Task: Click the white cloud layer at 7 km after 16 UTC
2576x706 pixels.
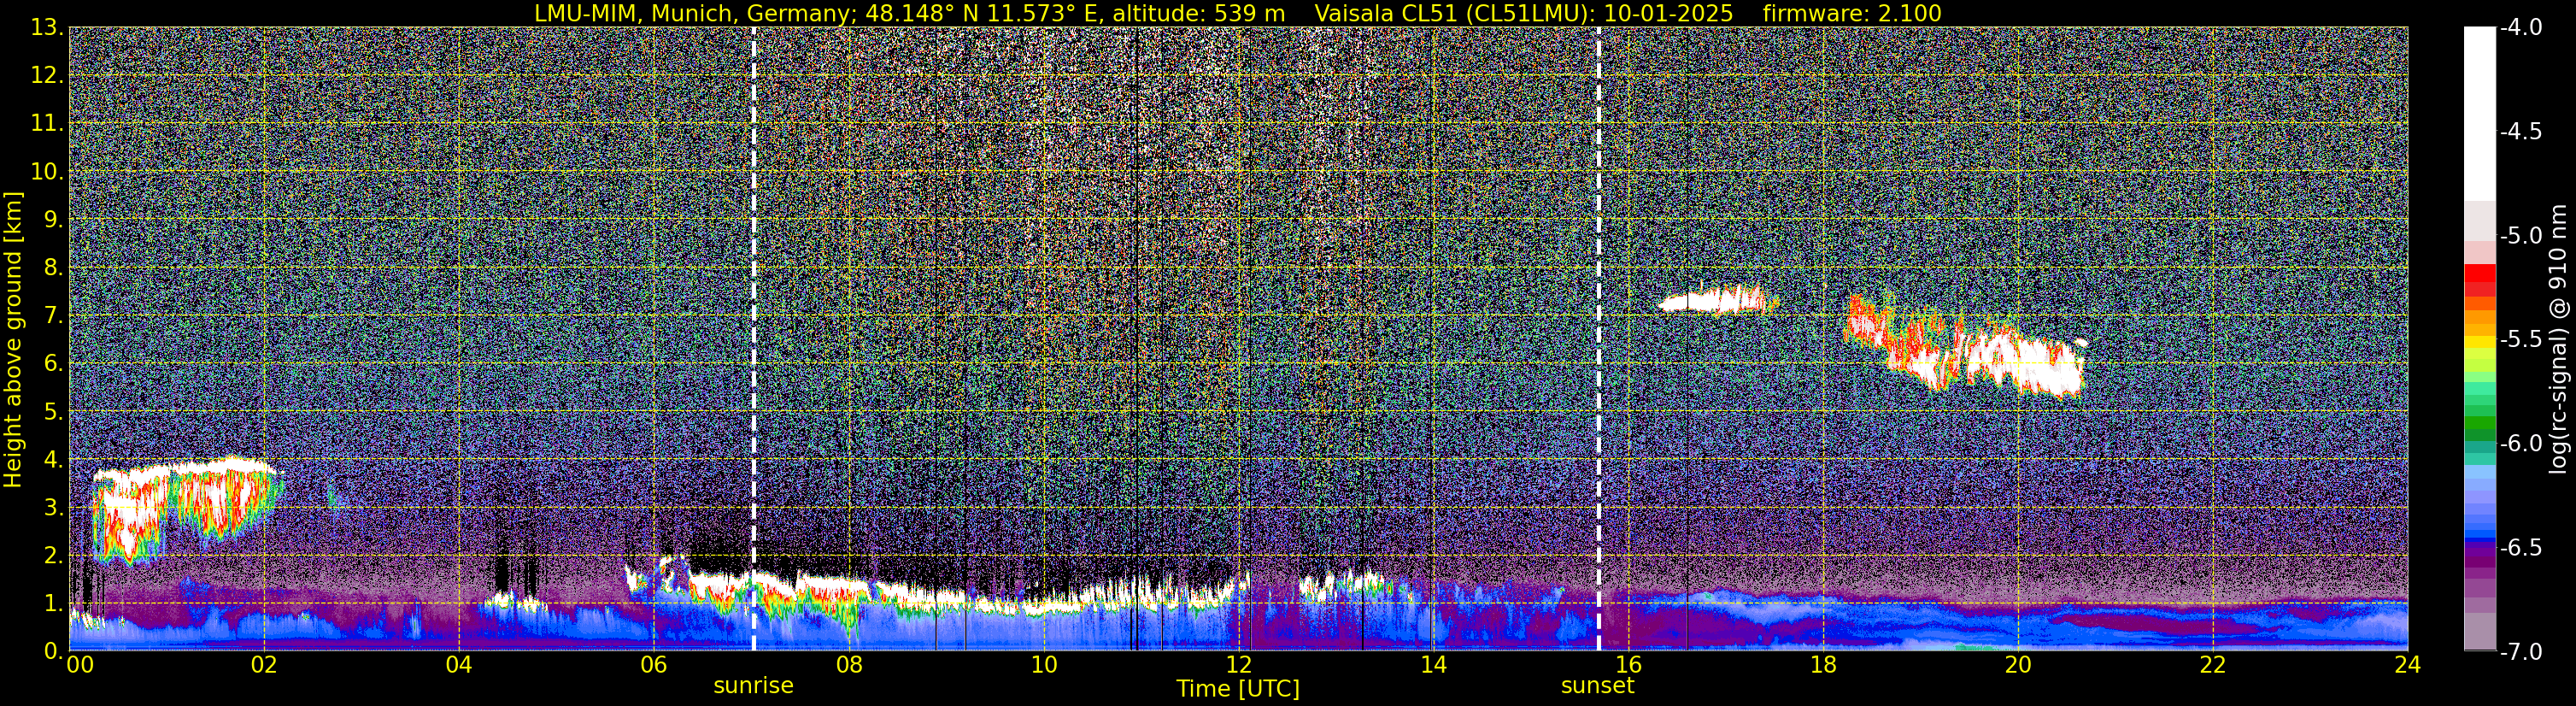Action: pos(1717,299)
